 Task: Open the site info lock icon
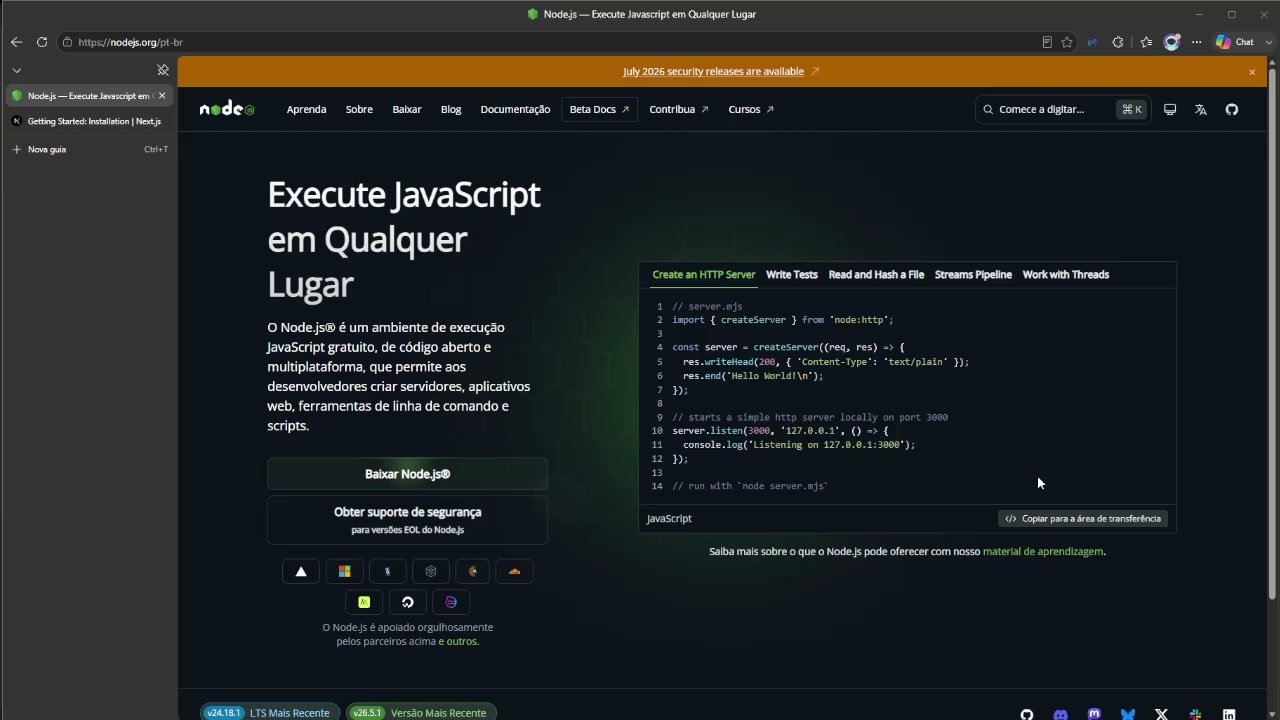[68, 42]
